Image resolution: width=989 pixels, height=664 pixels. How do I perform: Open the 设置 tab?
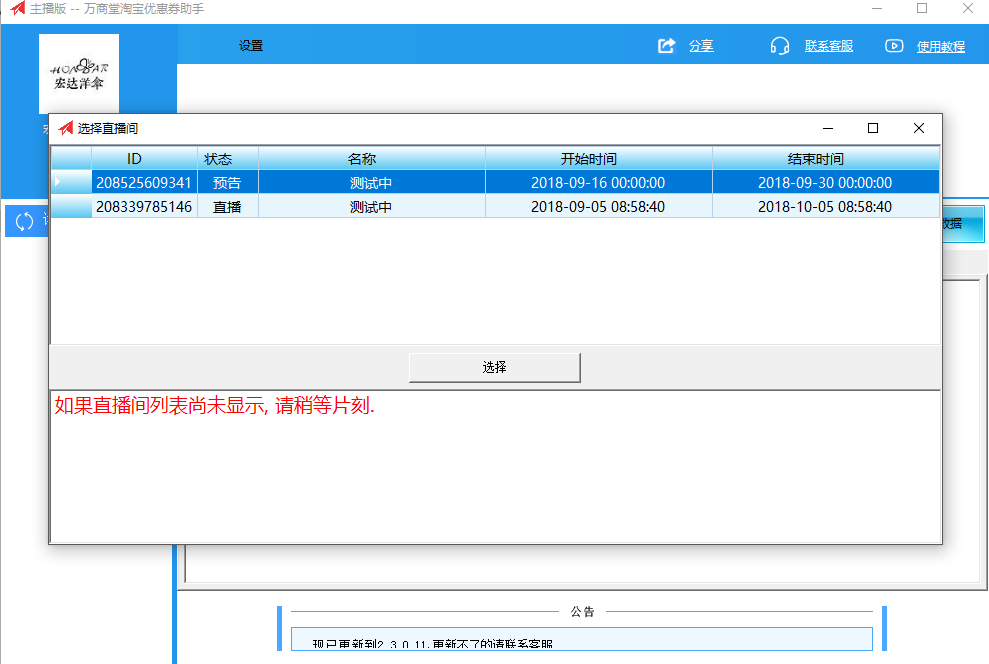(x=250, y=45)
